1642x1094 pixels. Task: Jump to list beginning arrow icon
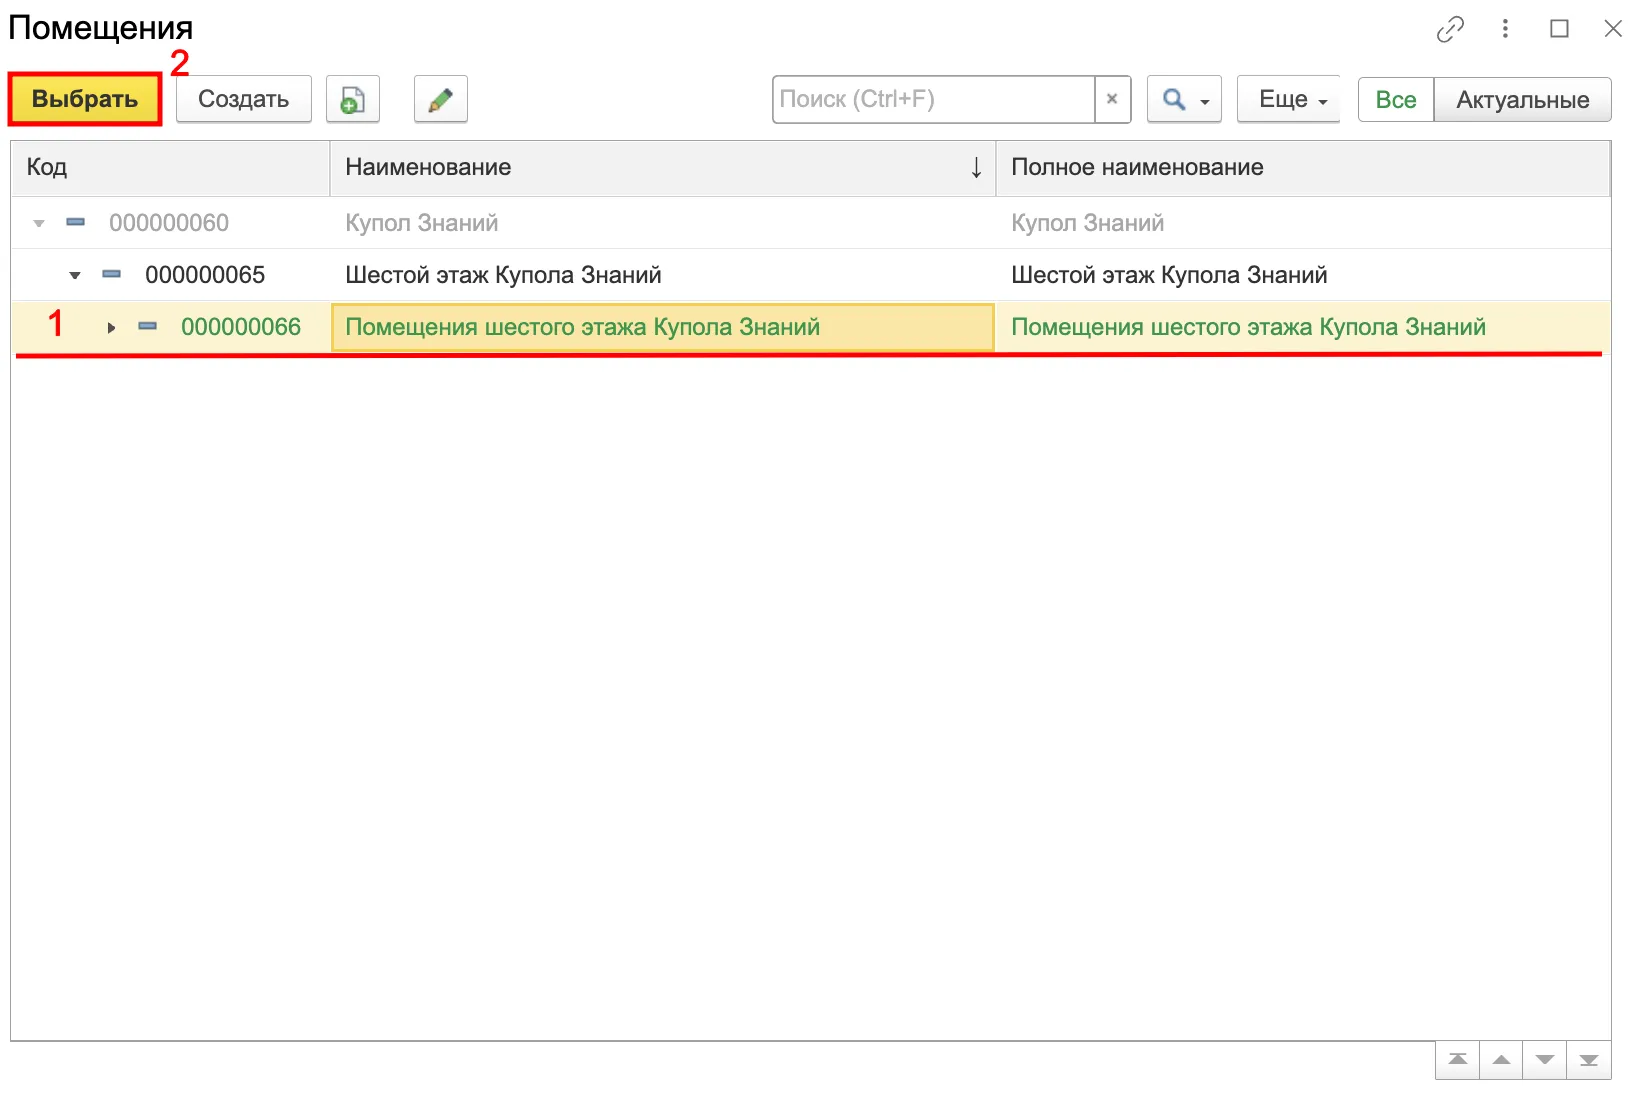[x=1458, y=1060]
